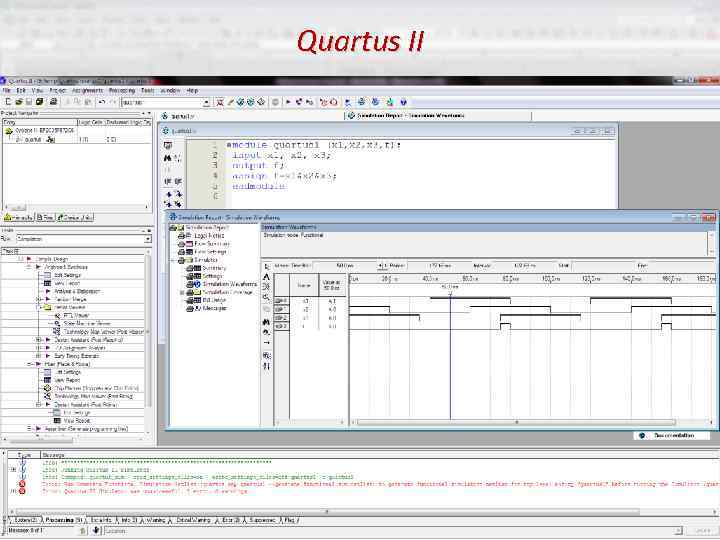The height and width of the screenshot is (540, 720).
Task: Click the Master Time Bar value field
Action: click(x=345, y=265)
